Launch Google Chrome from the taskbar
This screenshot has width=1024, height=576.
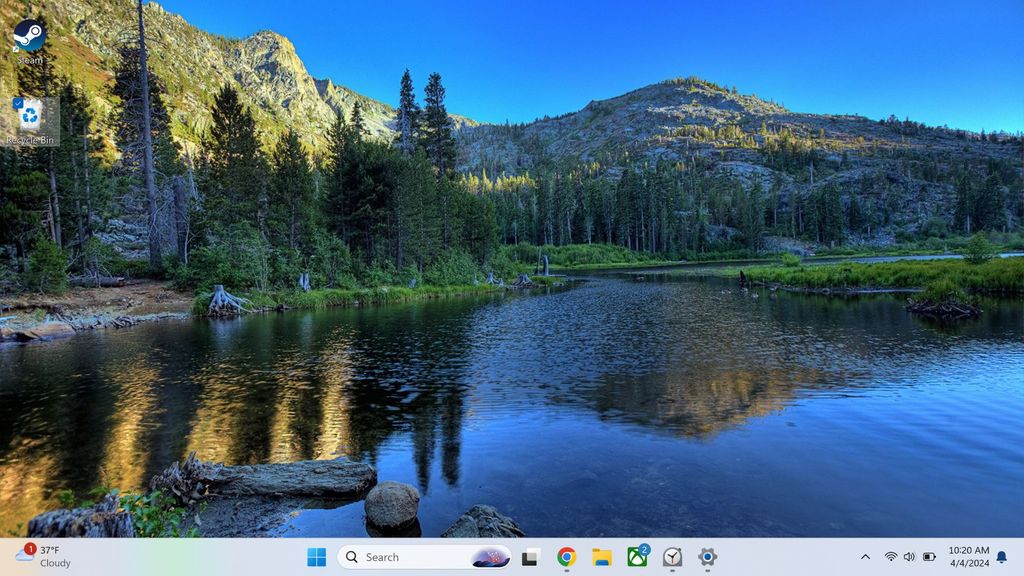coord(566,557)
